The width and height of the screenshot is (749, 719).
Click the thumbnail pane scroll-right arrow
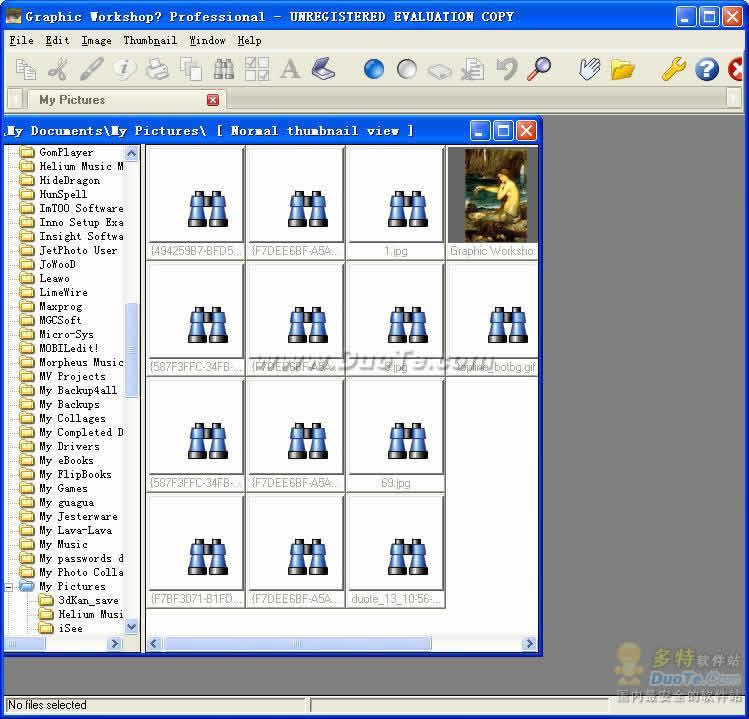click(x=529, y=644)
